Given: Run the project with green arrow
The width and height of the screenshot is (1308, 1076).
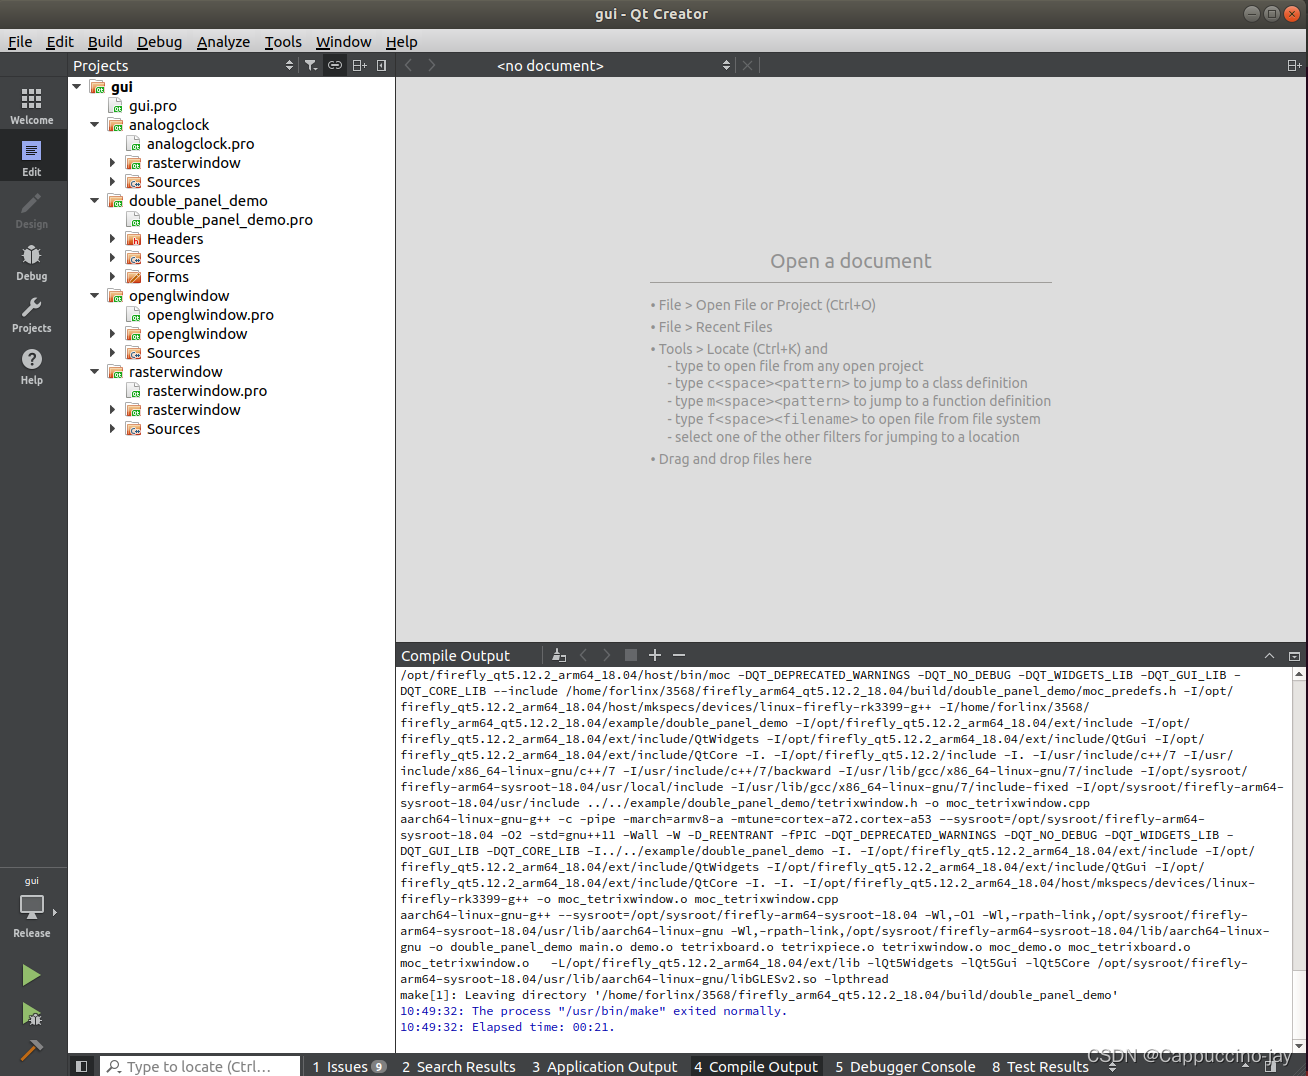Looking at the screenshot, I should pyautogui.click(x=31, y=975).
